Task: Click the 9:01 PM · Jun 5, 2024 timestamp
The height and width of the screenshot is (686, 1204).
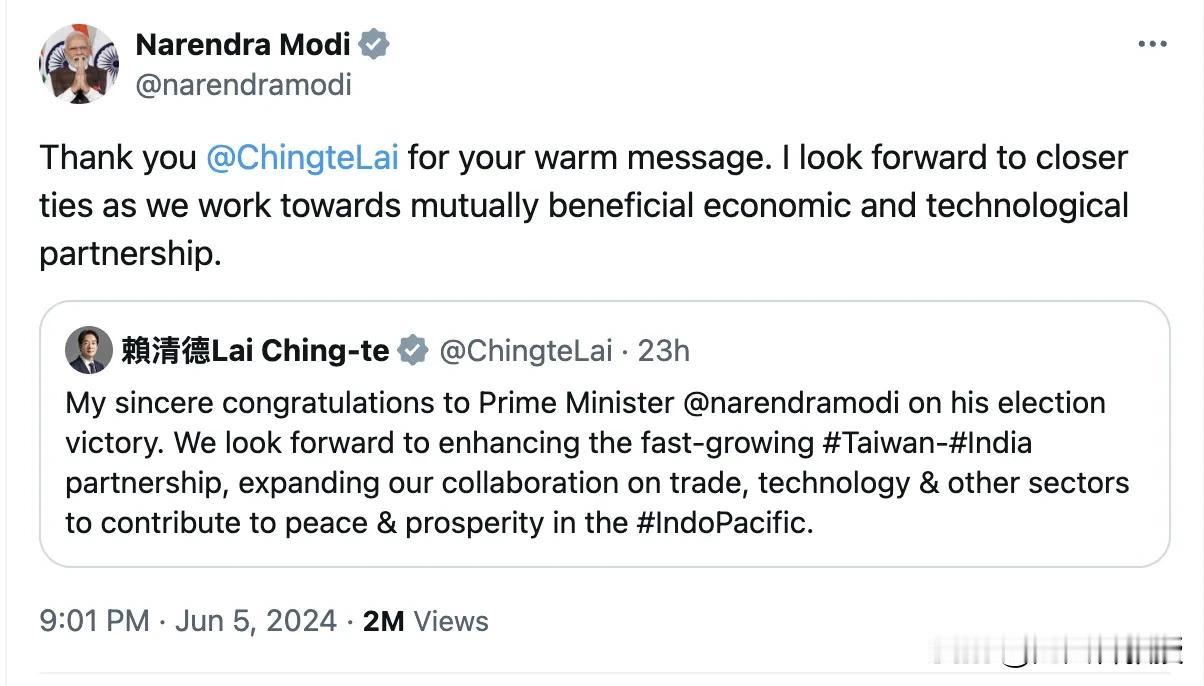Action: [x=188, y=621]
